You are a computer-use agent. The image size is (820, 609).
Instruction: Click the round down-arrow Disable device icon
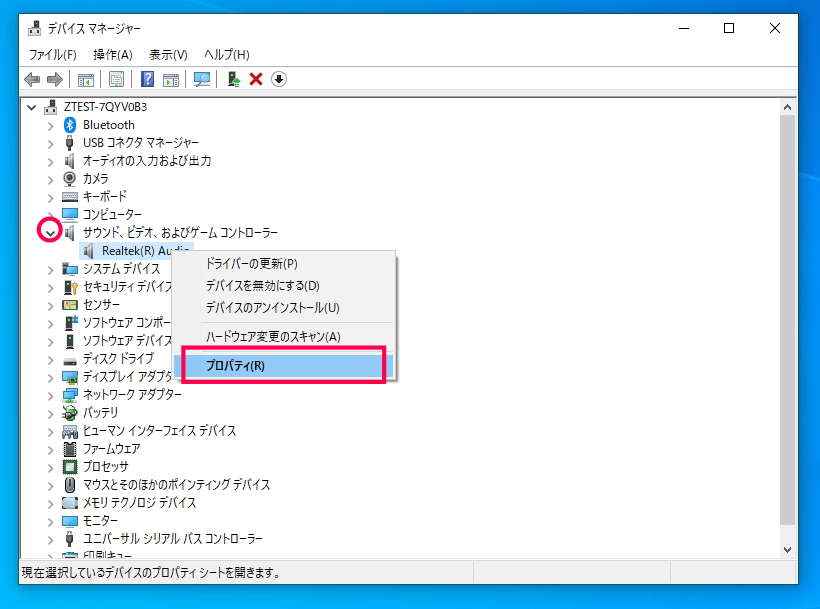click(279, 79)
